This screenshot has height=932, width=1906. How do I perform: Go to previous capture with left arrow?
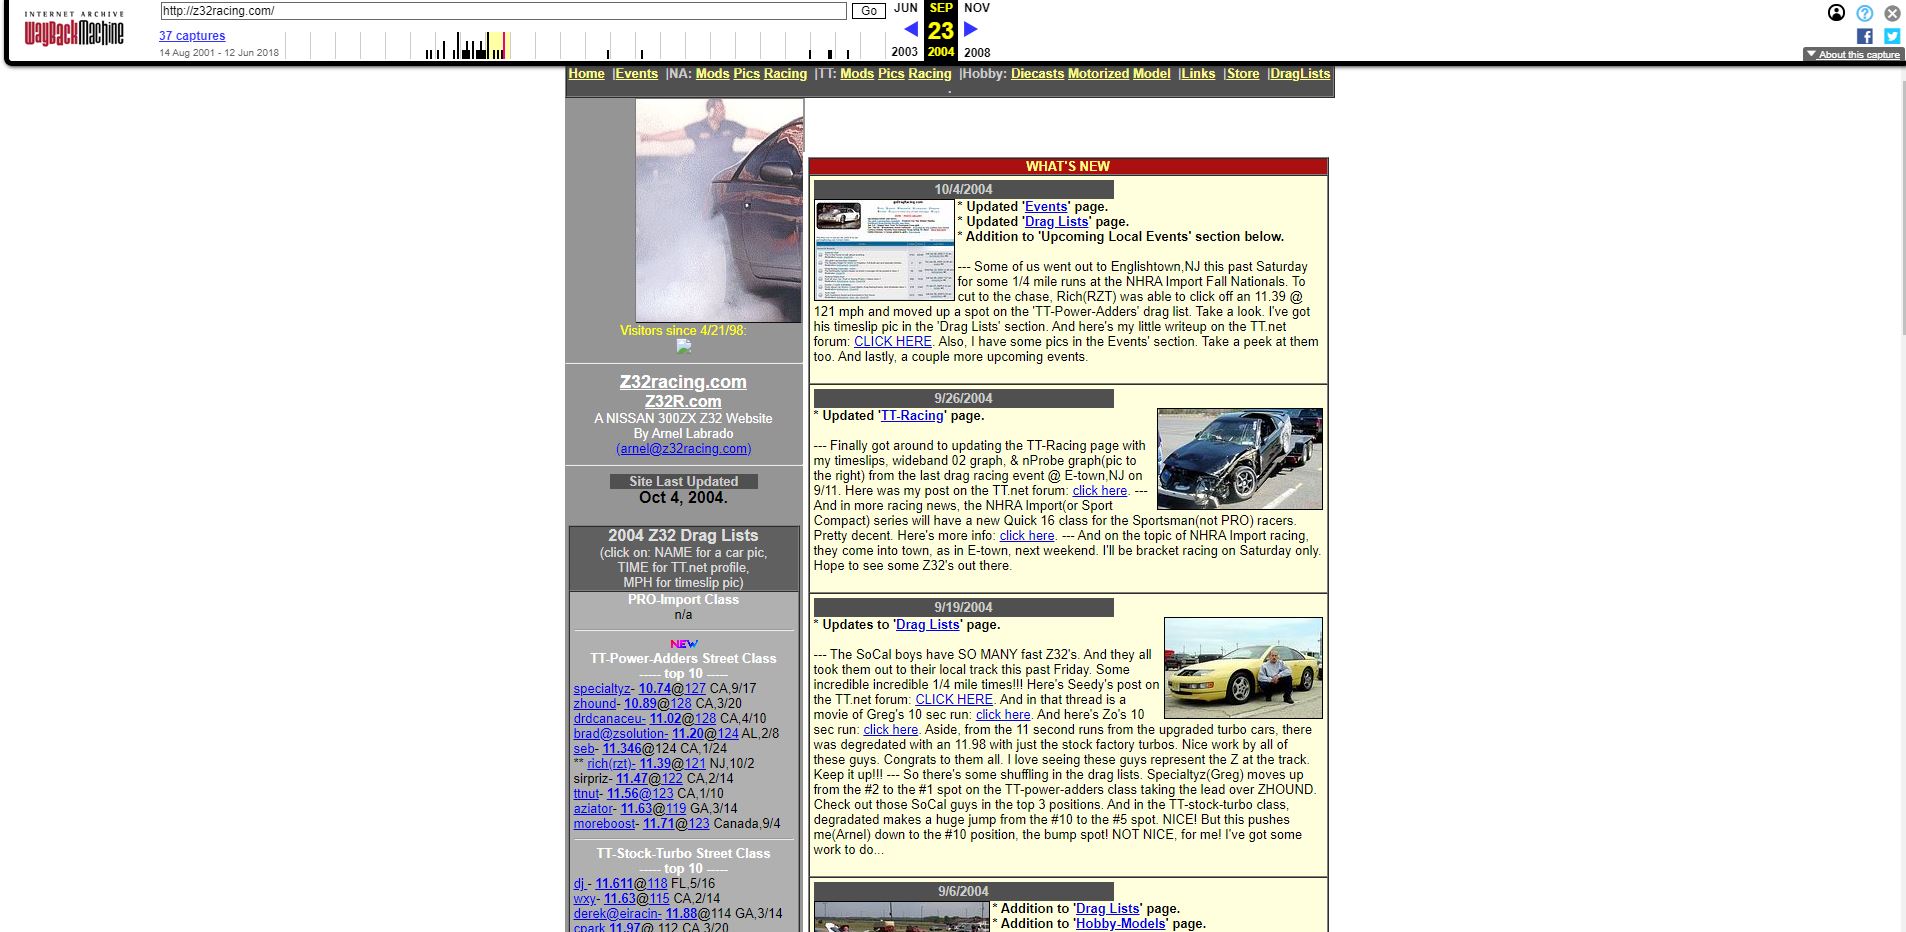(910, 30)
